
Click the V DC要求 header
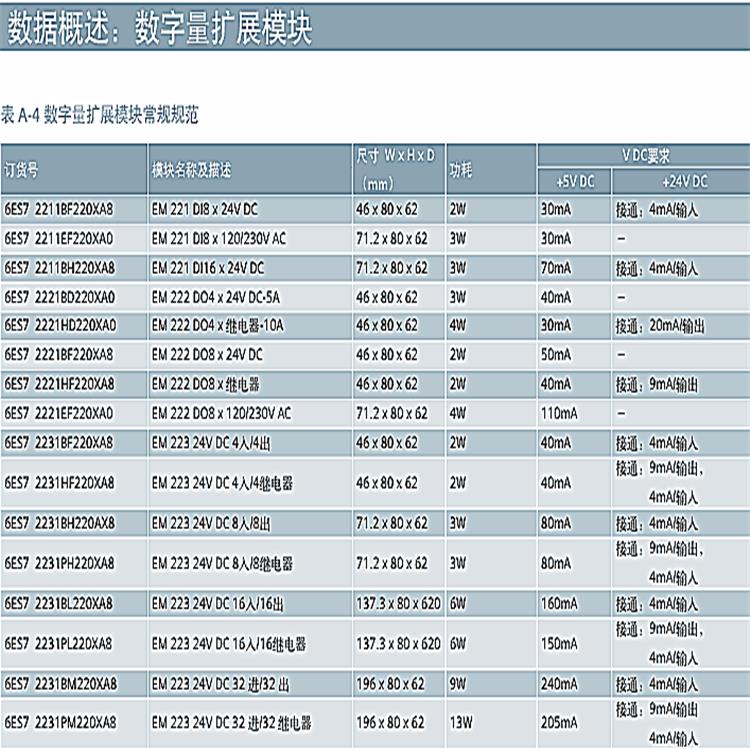646,155
